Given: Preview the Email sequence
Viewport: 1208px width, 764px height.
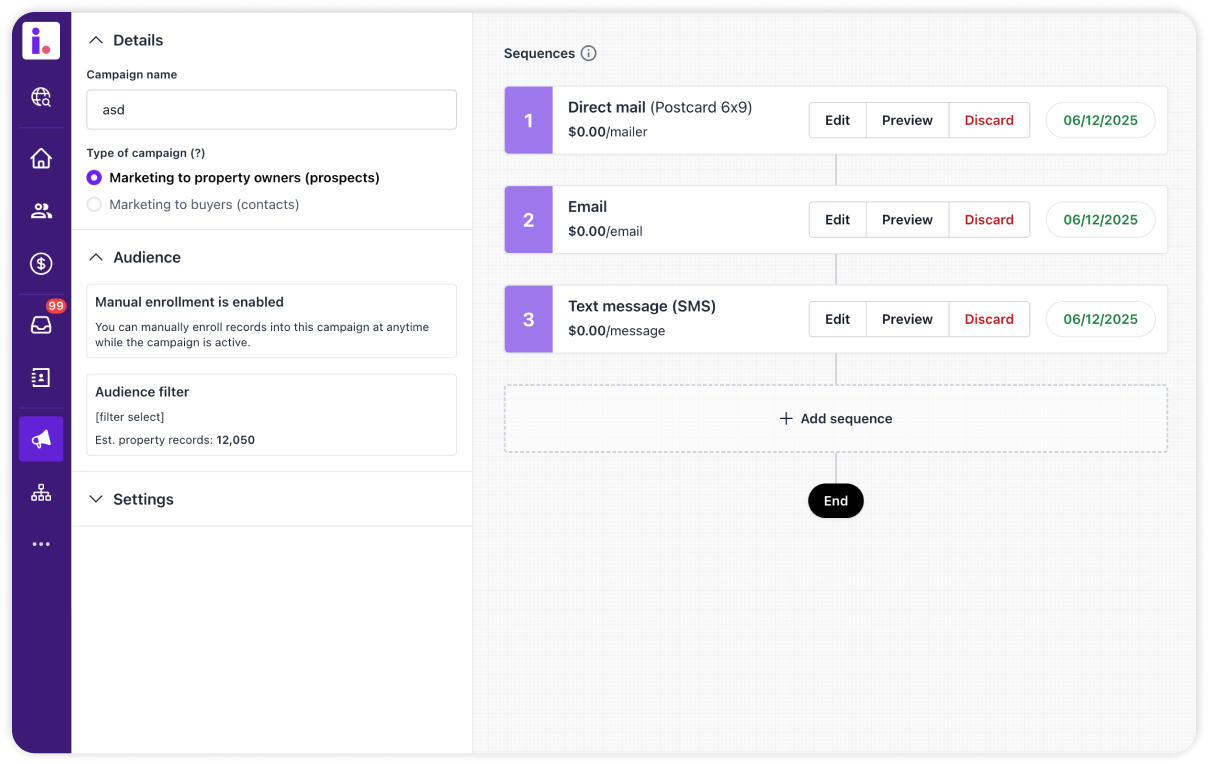Looking at the screenshot, I should pos(907,220).
